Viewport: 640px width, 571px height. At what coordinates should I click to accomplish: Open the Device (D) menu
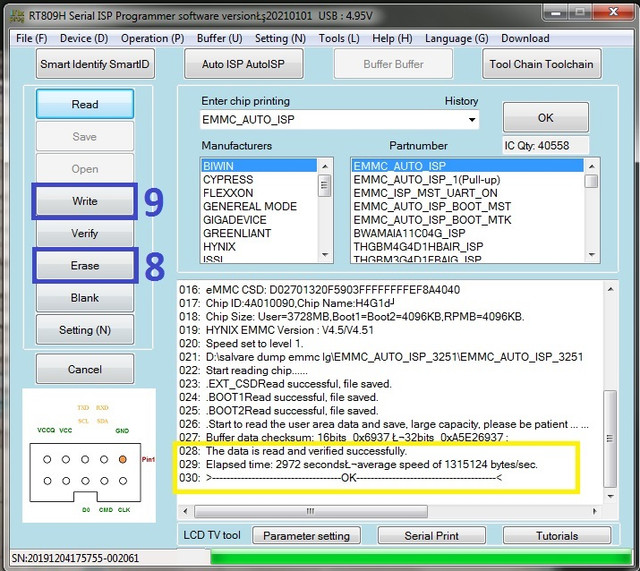[x=84, y=38]
